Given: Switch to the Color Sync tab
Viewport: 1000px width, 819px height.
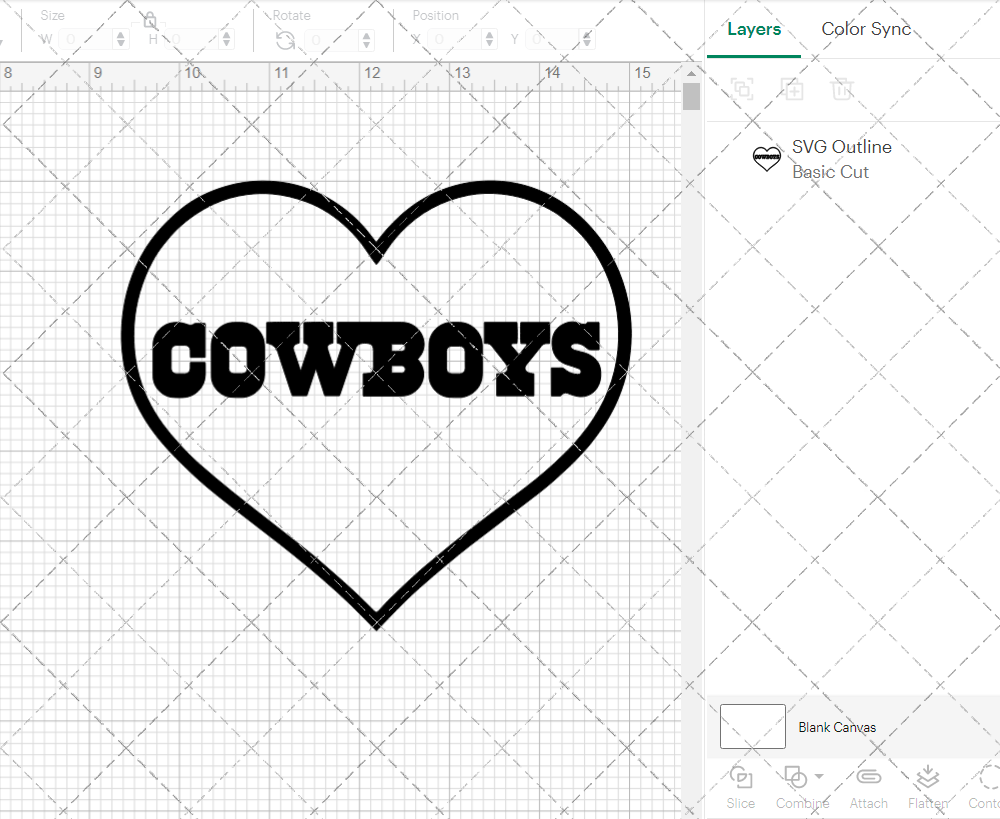Looking at the screenshot, I should click(866, 29).
